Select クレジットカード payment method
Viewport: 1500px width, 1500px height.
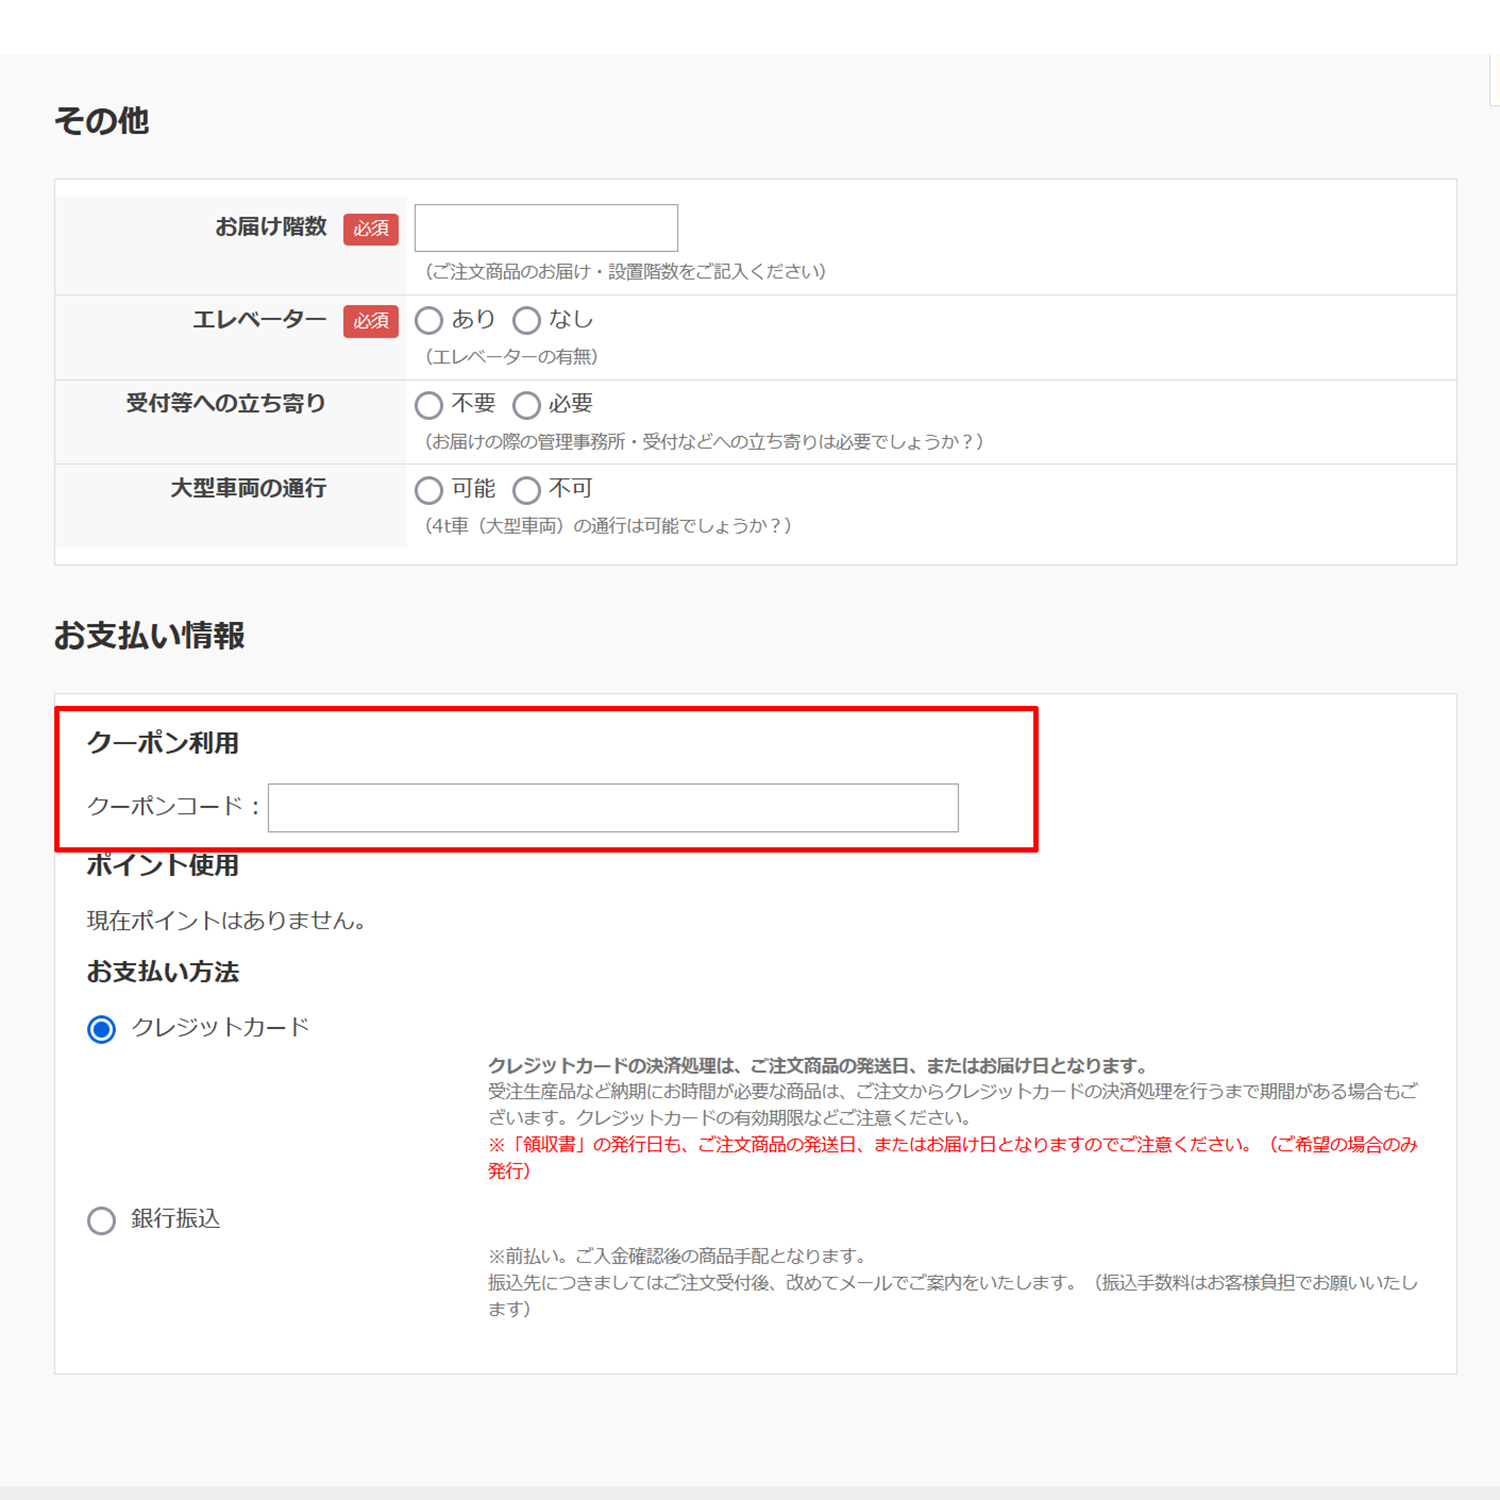pos(101,1029)
